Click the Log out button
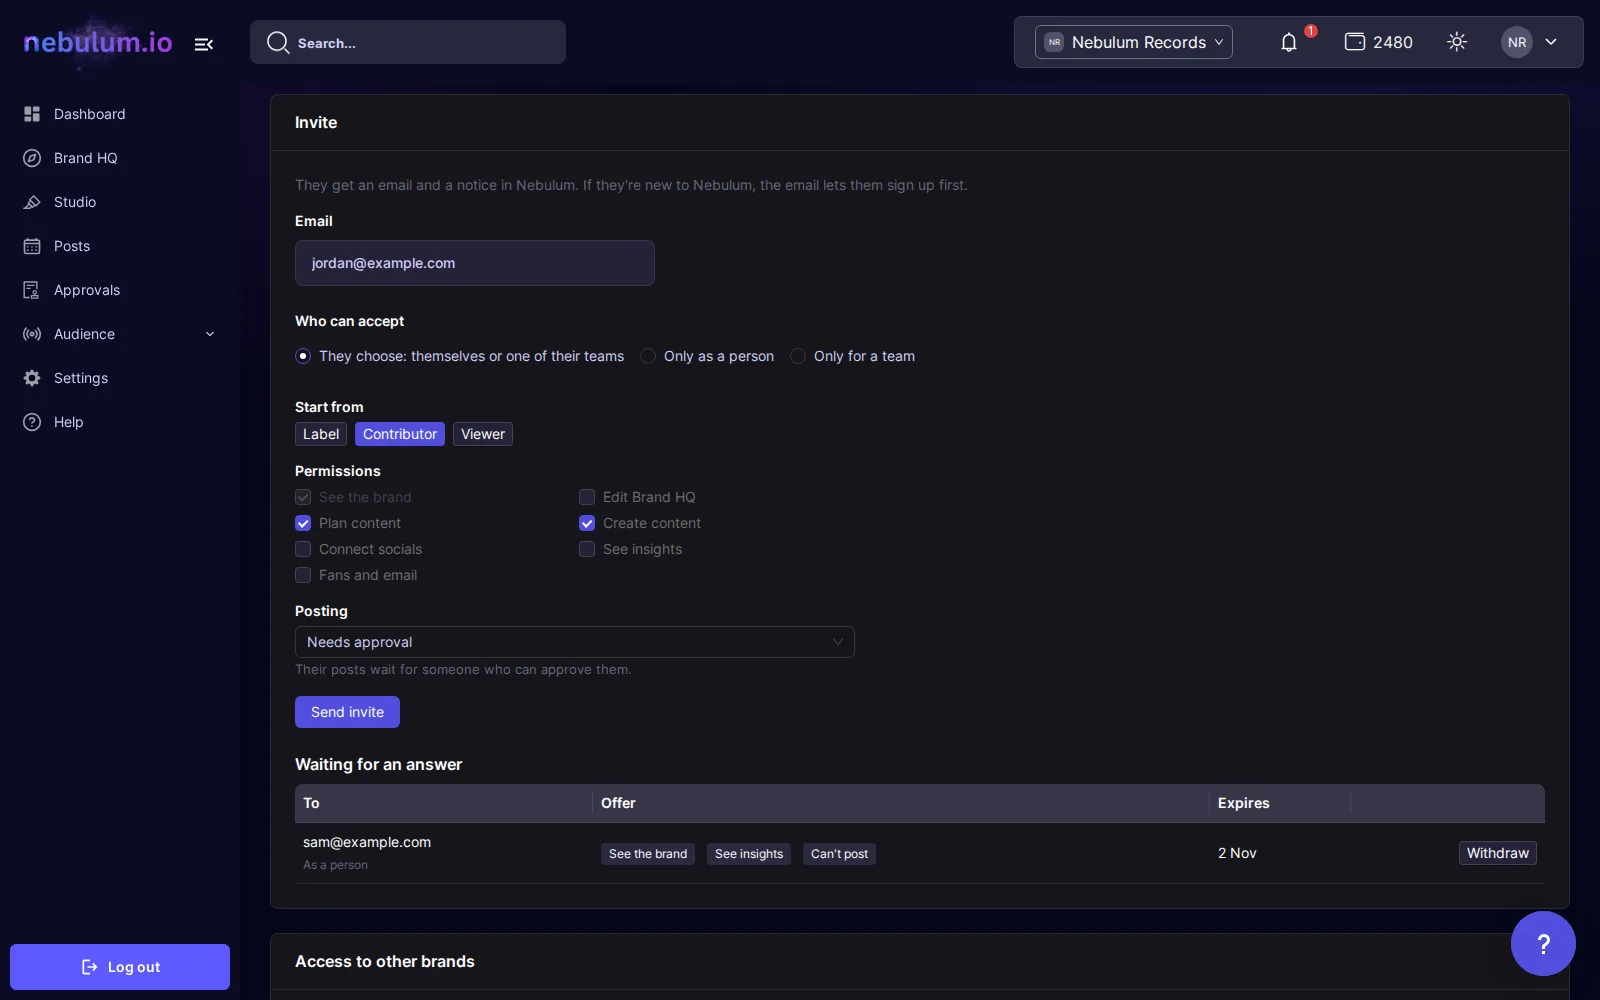 pyautogui.click(x=120, y=967)
